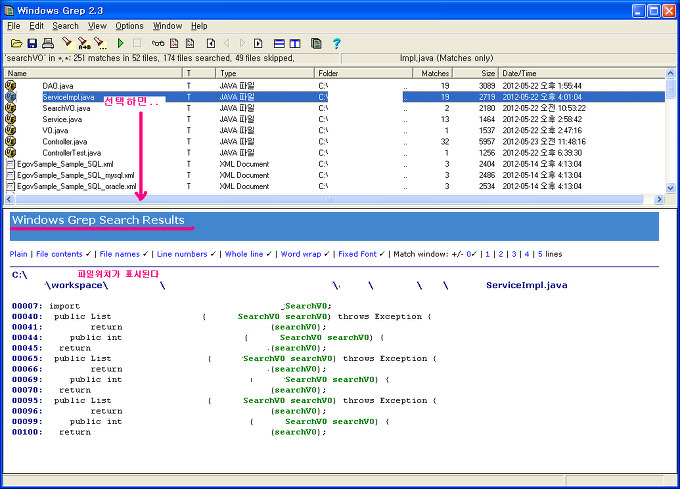Click the file list scroll left arrow

[9, 199]
